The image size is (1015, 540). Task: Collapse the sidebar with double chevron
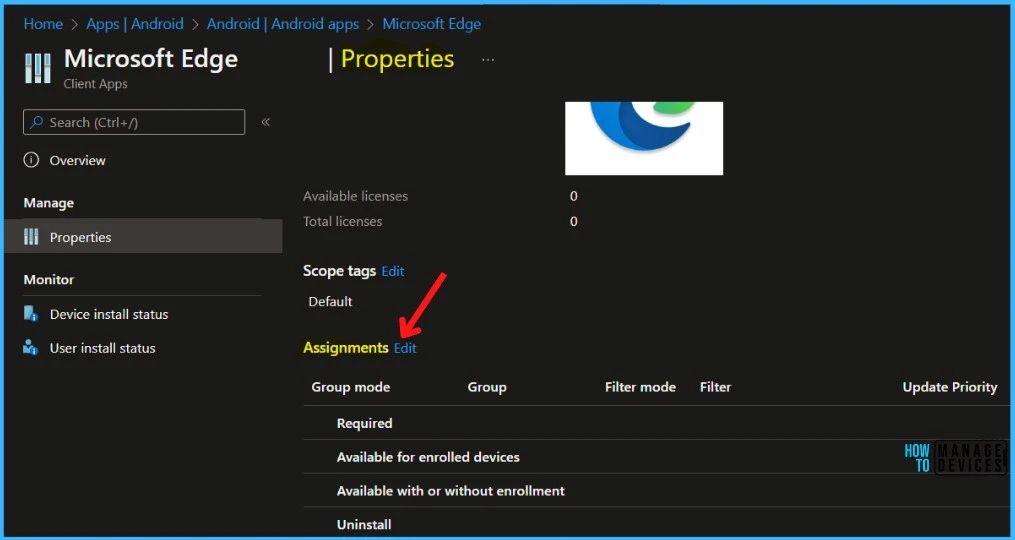point(265,122)
